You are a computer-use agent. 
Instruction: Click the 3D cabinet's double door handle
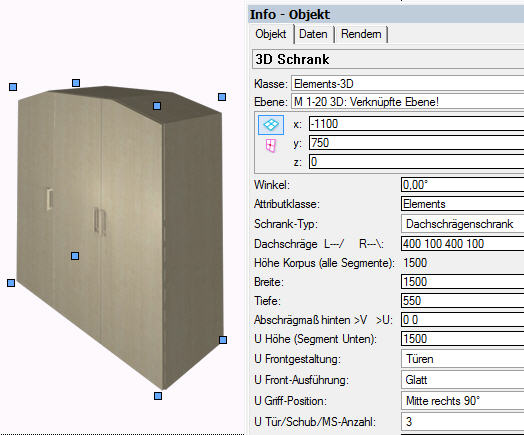click(100, 220)
